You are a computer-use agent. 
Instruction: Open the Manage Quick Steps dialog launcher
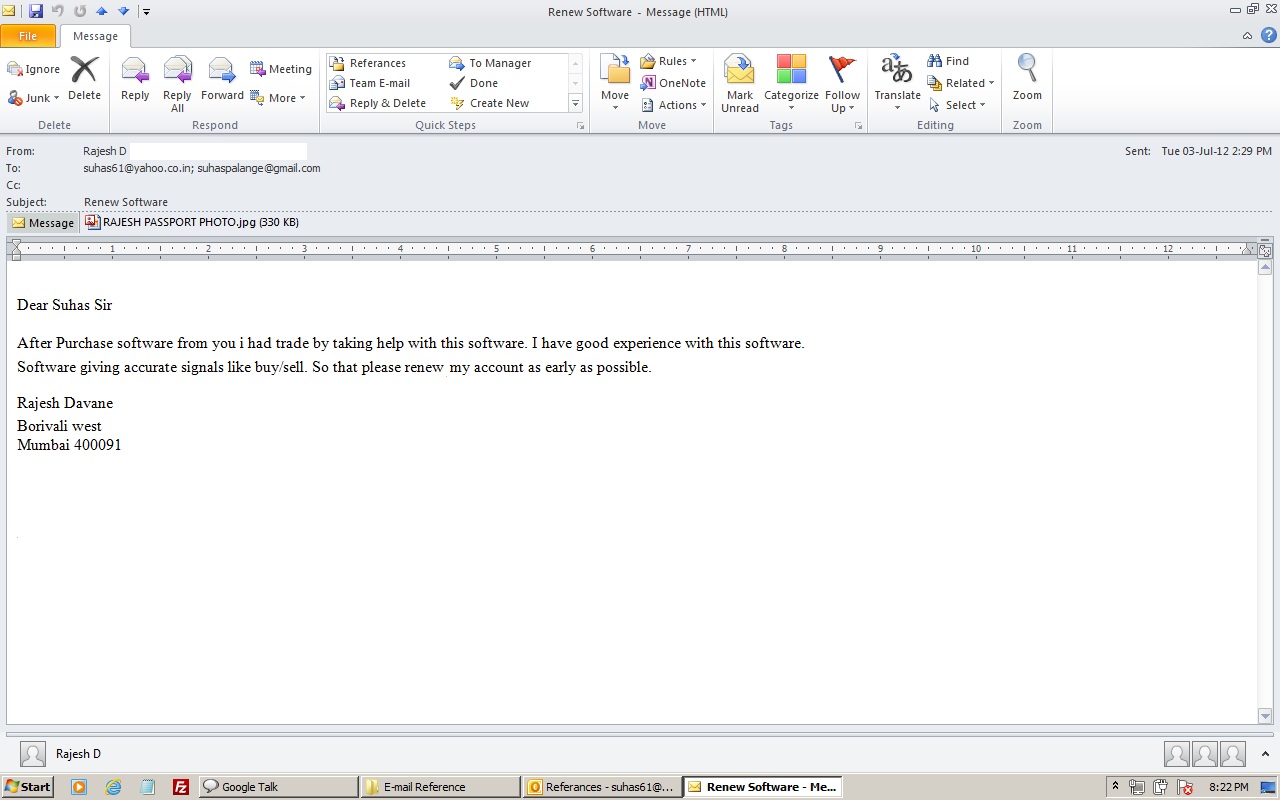(x=580, y=126)
